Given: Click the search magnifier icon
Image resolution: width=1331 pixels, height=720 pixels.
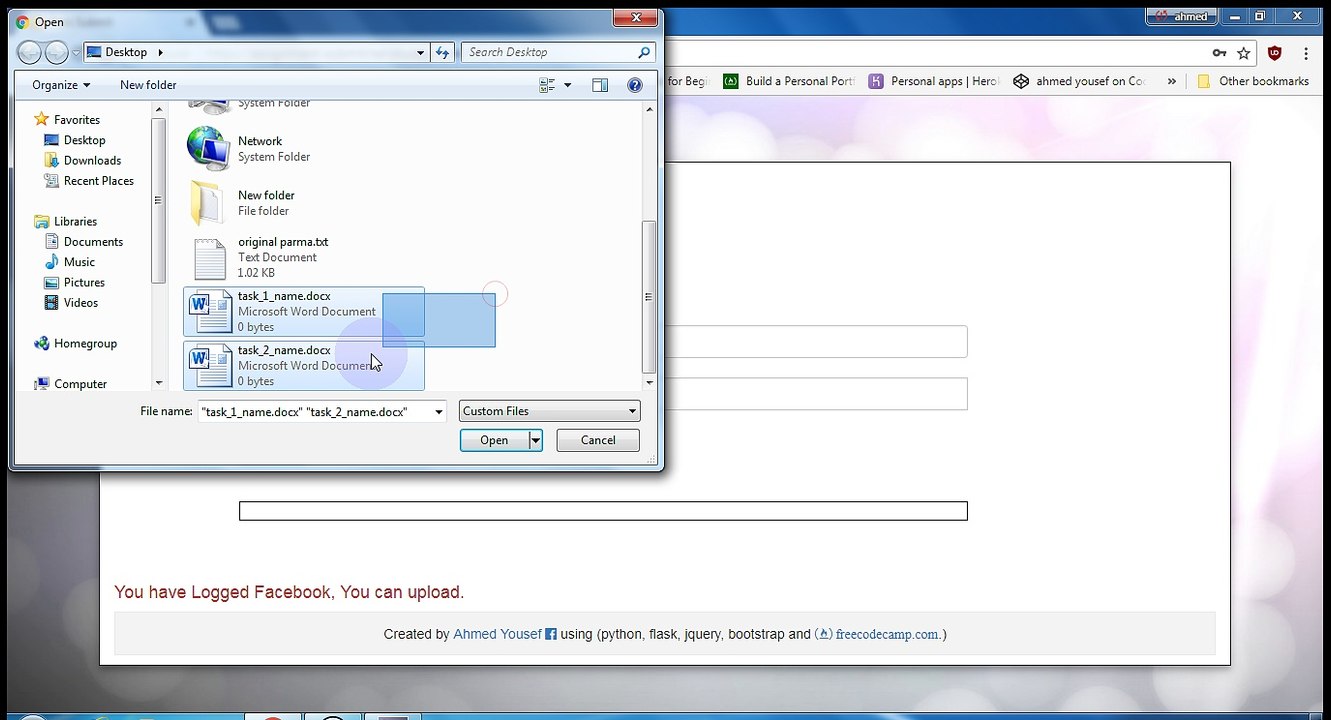Looking at the screenshot, I should (x=645, y=52).
